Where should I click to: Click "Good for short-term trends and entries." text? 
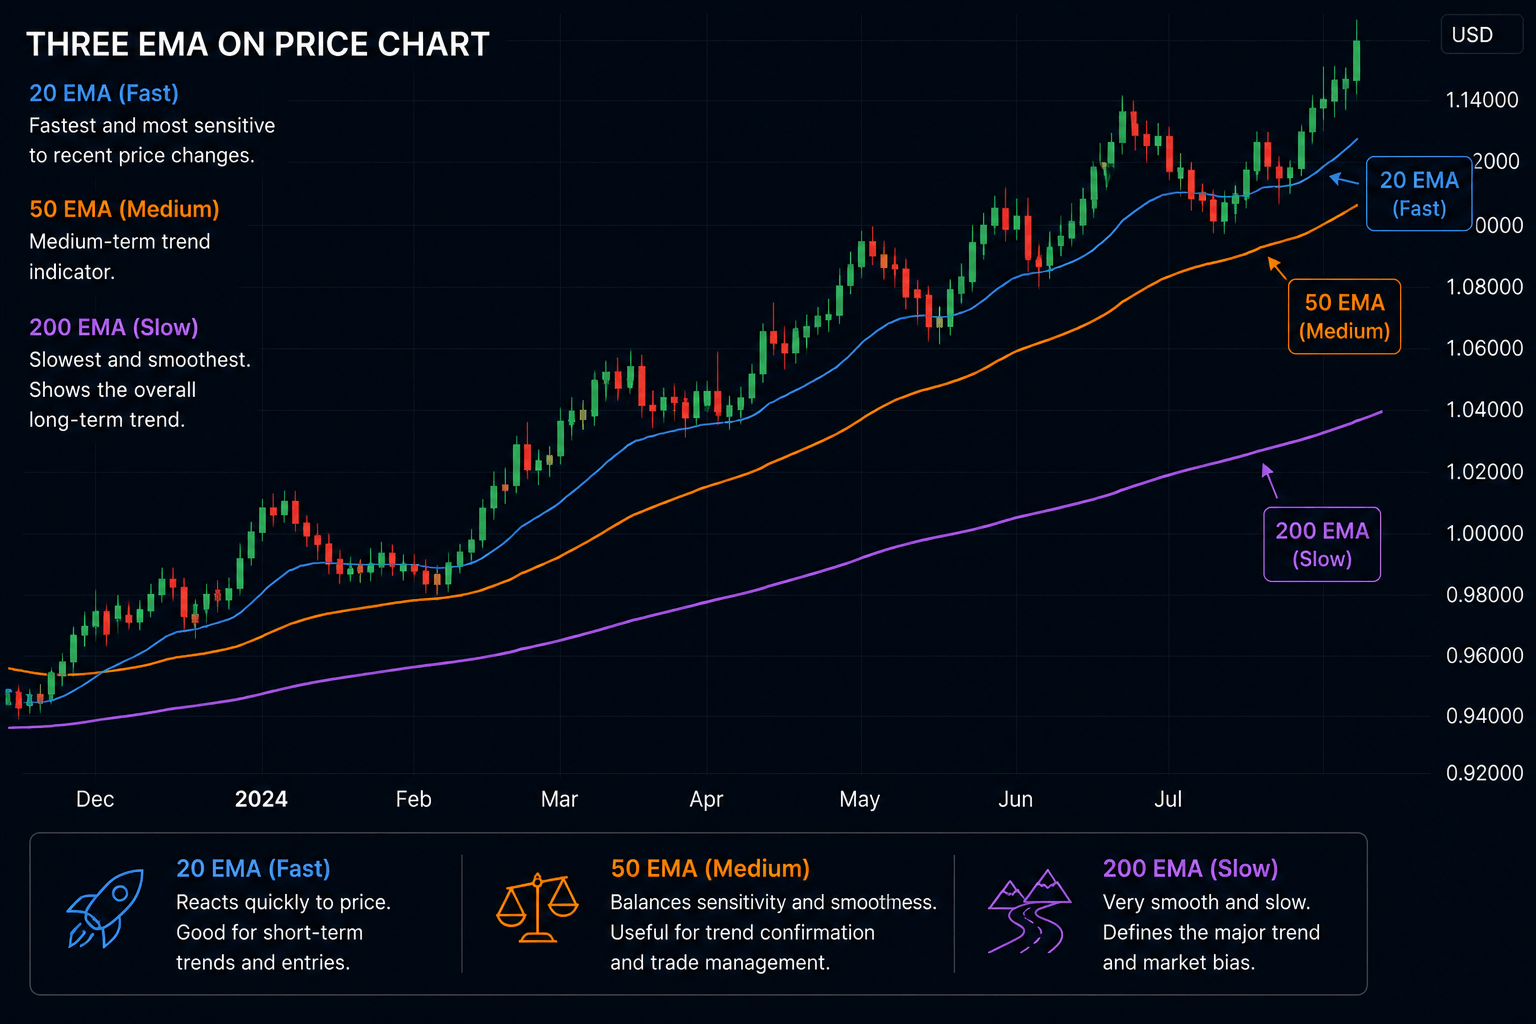(x=270, y=948)
